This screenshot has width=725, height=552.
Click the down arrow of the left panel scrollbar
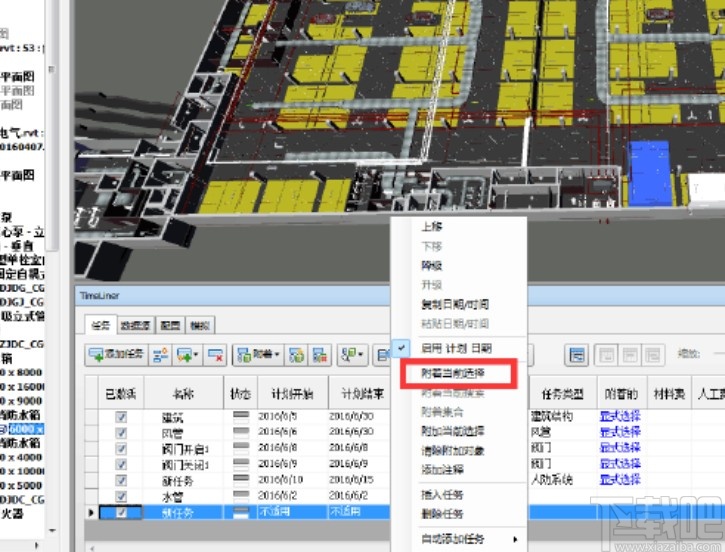pyautogui.click(x=52, y=530)
